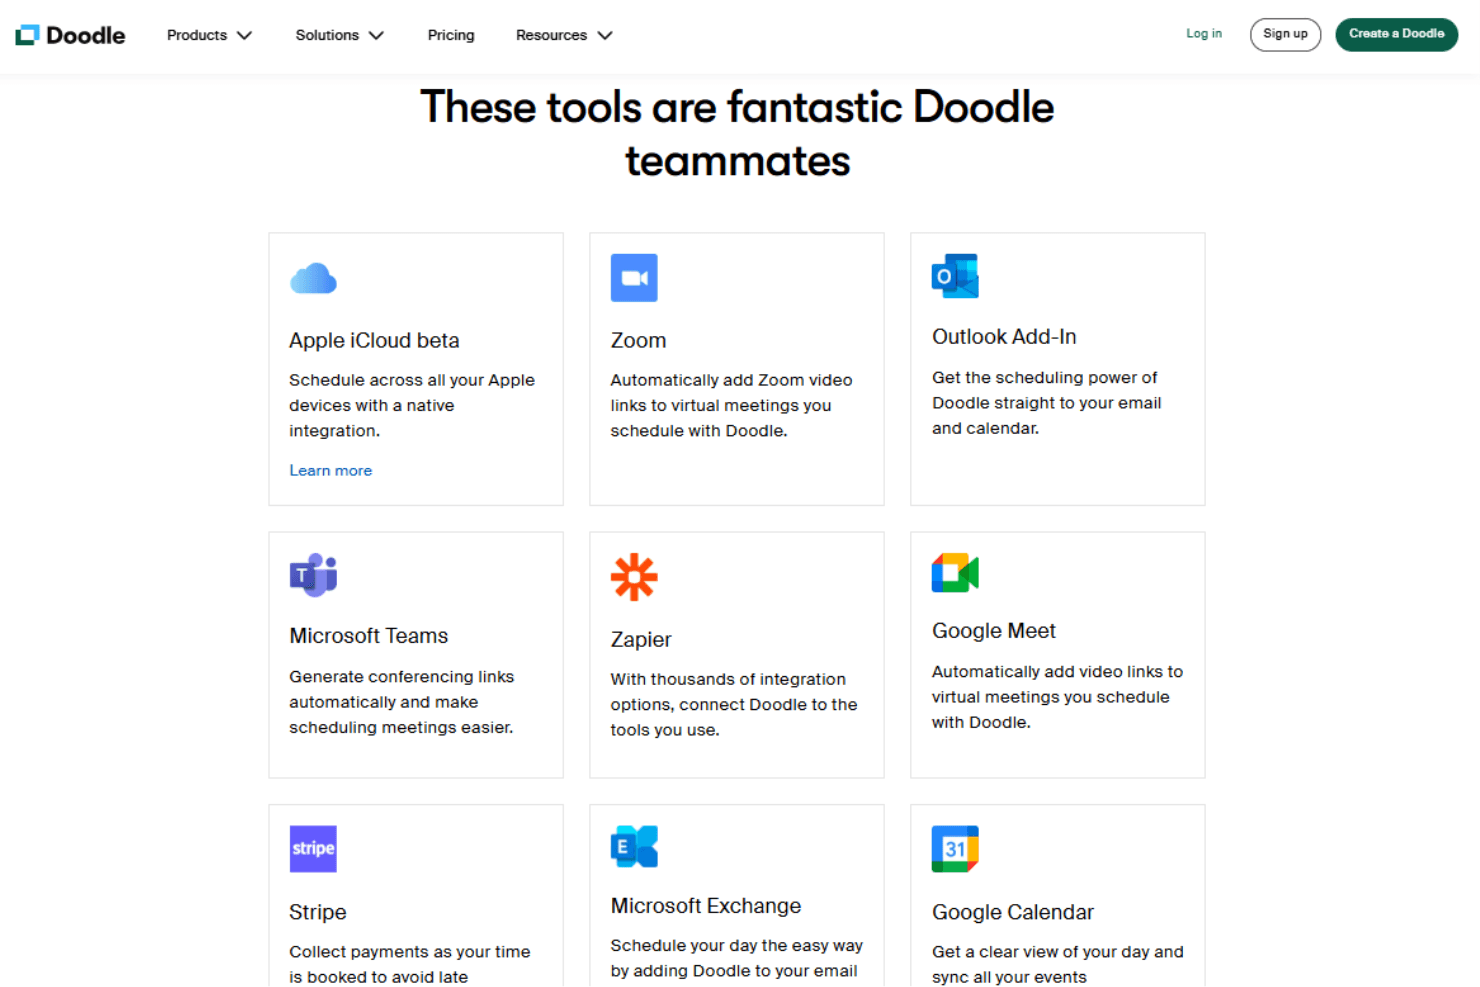Select the Google Meet card heading
This screenshot has width=1480, height=987.
point(994,631)
